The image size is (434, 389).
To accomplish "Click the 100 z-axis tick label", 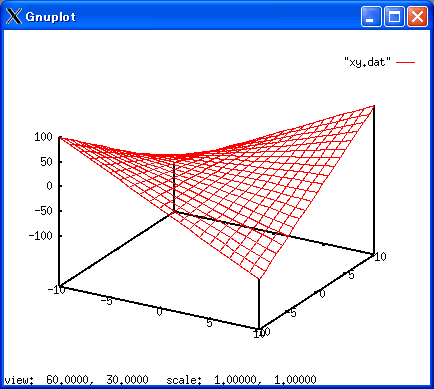I will click(x=43, y=137).
